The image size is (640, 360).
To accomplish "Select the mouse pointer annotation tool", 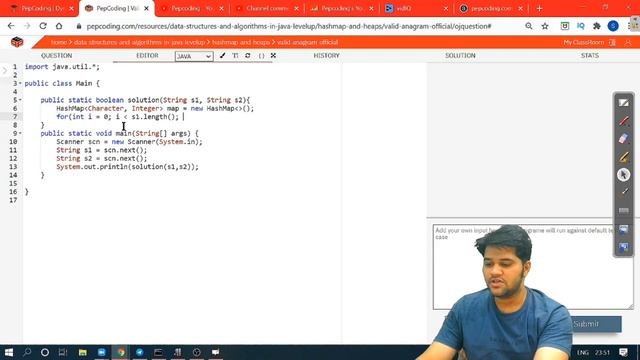I will (623, 175).
